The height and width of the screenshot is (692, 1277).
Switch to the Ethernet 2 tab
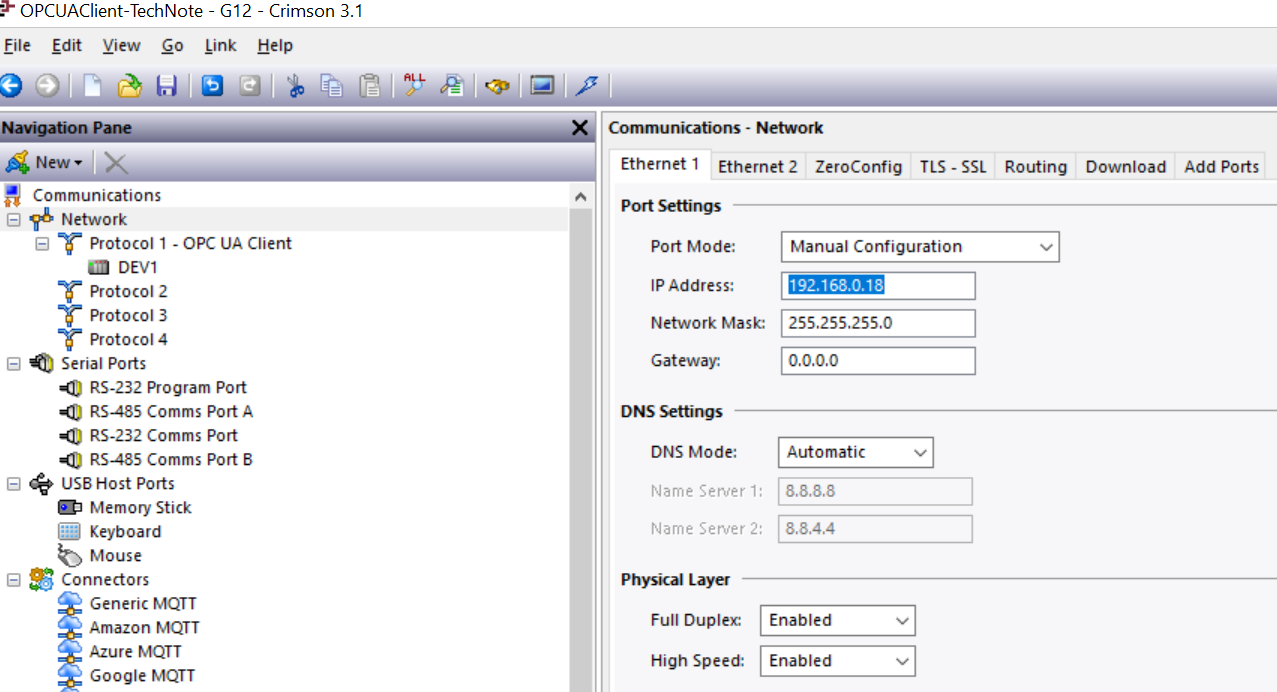coord(757,167)
